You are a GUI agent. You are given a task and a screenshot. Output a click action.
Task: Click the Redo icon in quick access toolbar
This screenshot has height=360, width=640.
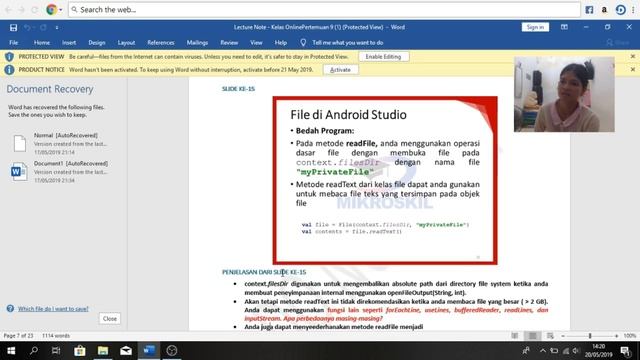tap(43, 27)
